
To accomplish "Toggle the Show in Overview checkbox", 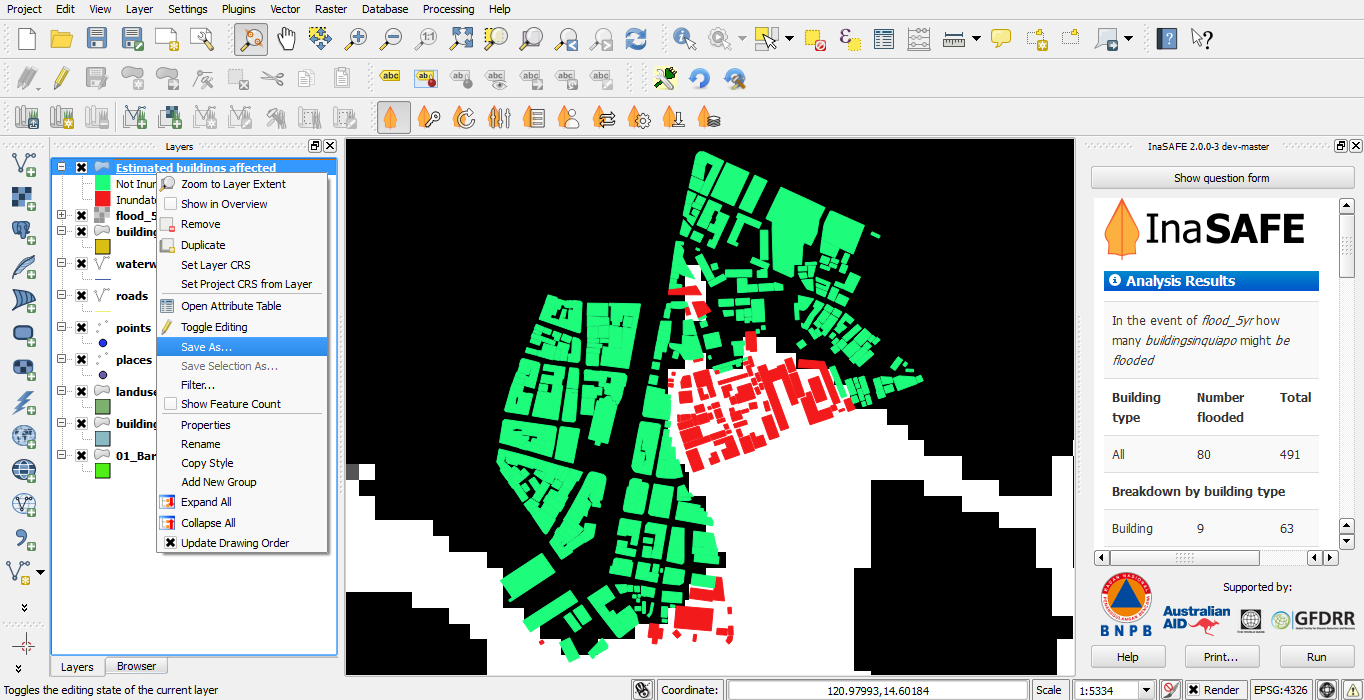I will point(170,204).
